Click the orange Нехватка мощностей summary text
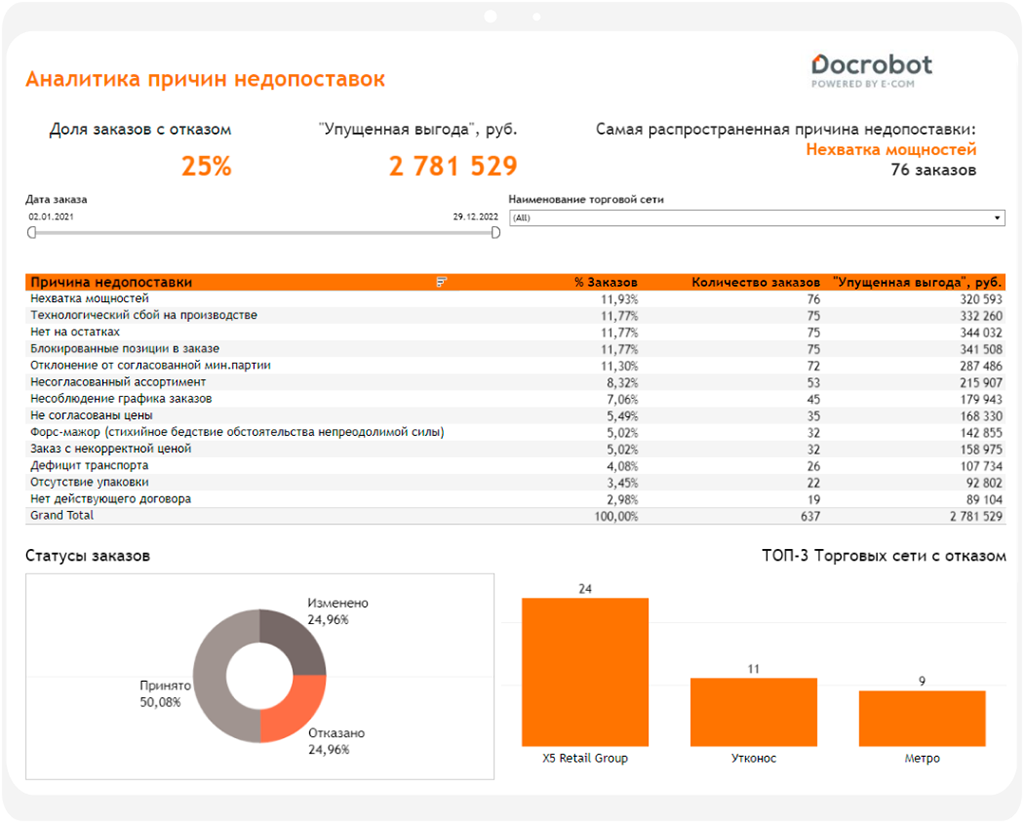Image resolution: width=1024 pixels, height=824 pixels. (x=890, y=150)
